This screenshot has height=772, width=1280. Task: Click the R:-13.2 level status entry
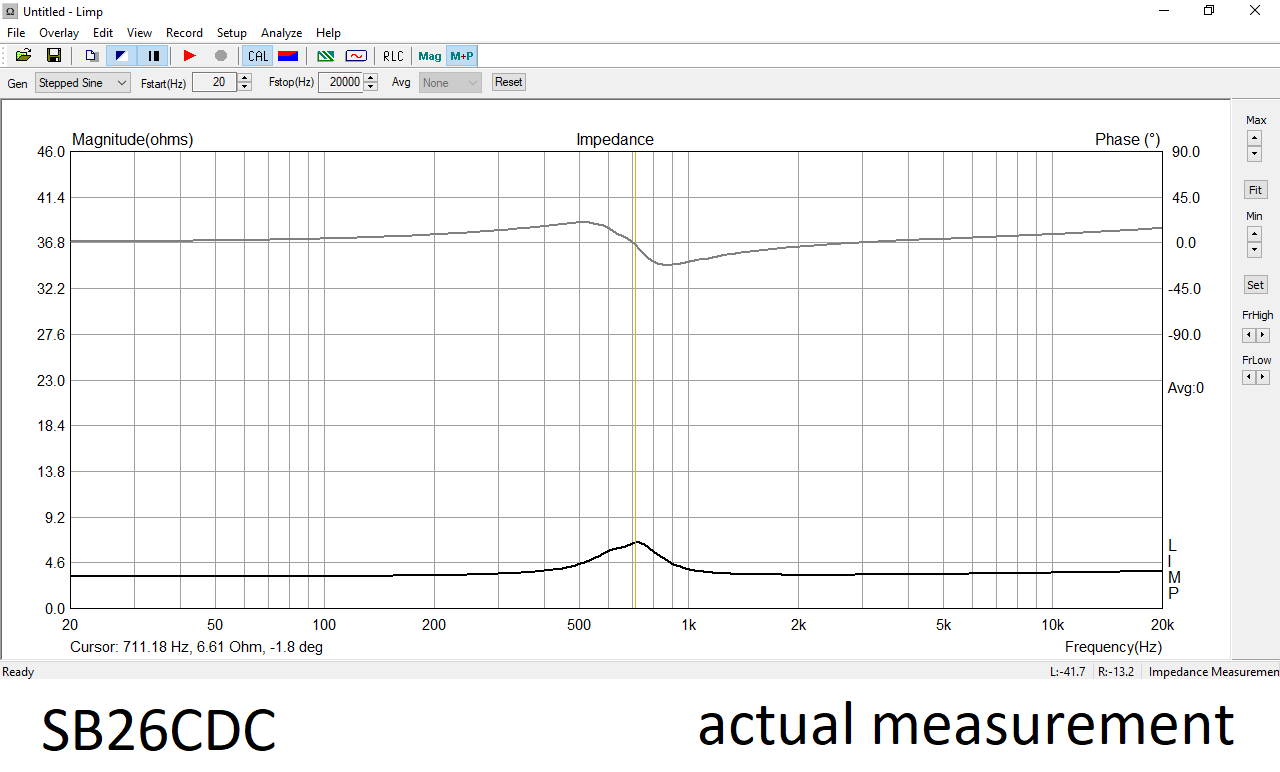(1116, 672)
